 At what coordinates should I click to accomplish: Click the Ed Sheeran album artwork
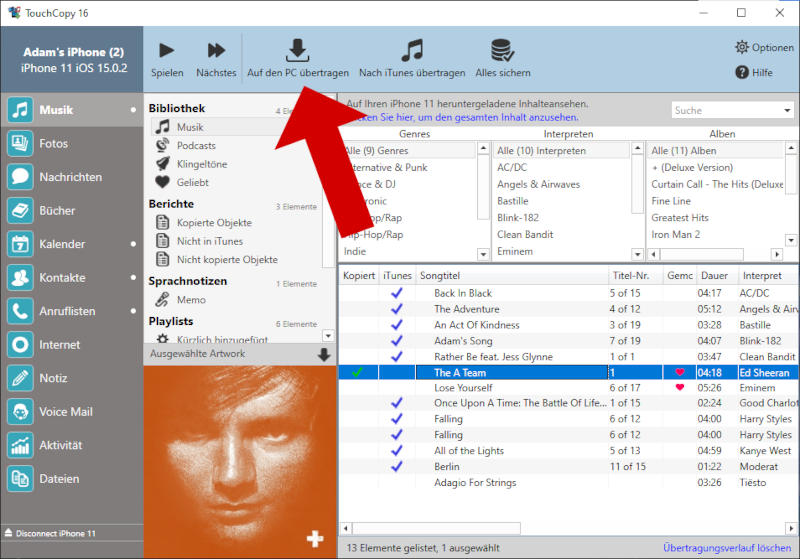click(x=240, y=461)
